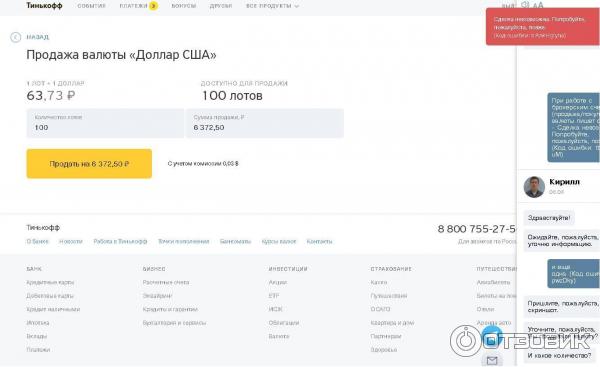Open the Тинькофф logo in header
This screenshot has width=600, height=367.
click(44, 6)
